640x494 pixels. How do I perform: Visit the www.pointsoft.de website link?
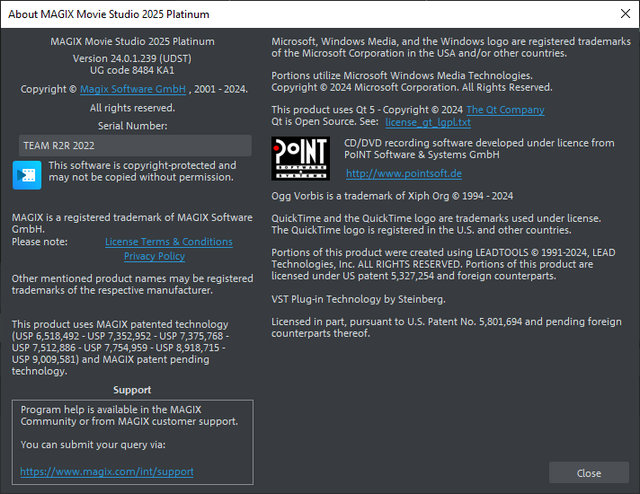click(x=395, y=173)
